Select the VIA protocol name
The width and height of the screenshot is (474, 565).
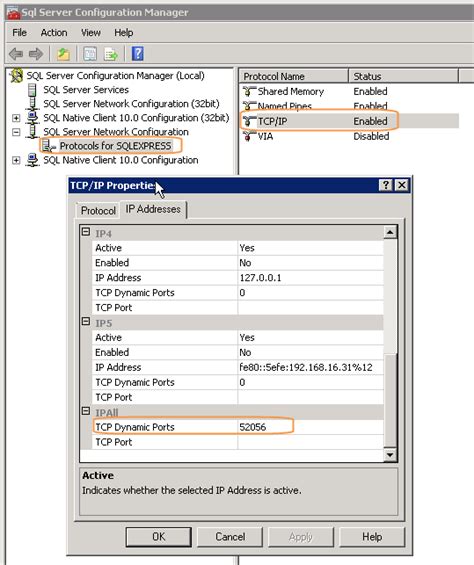pos(265,137)
